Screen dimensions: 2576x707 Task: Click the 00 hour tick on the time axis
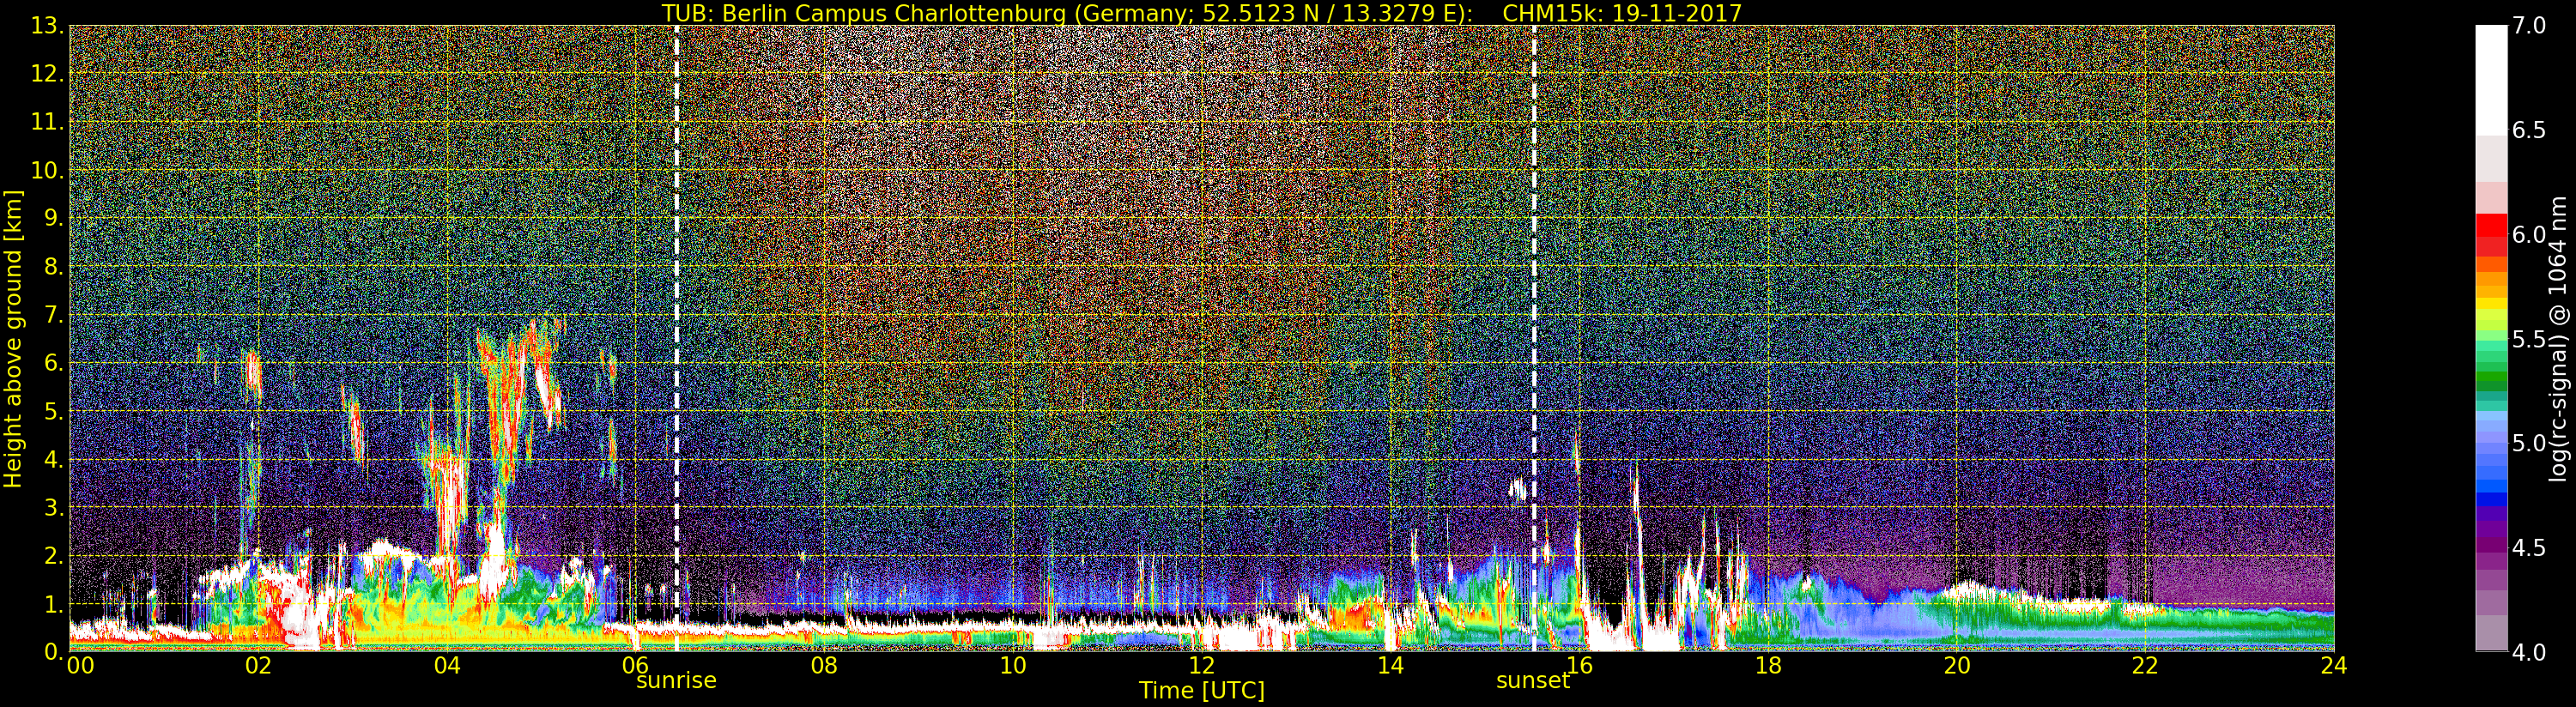coord(80,666)
